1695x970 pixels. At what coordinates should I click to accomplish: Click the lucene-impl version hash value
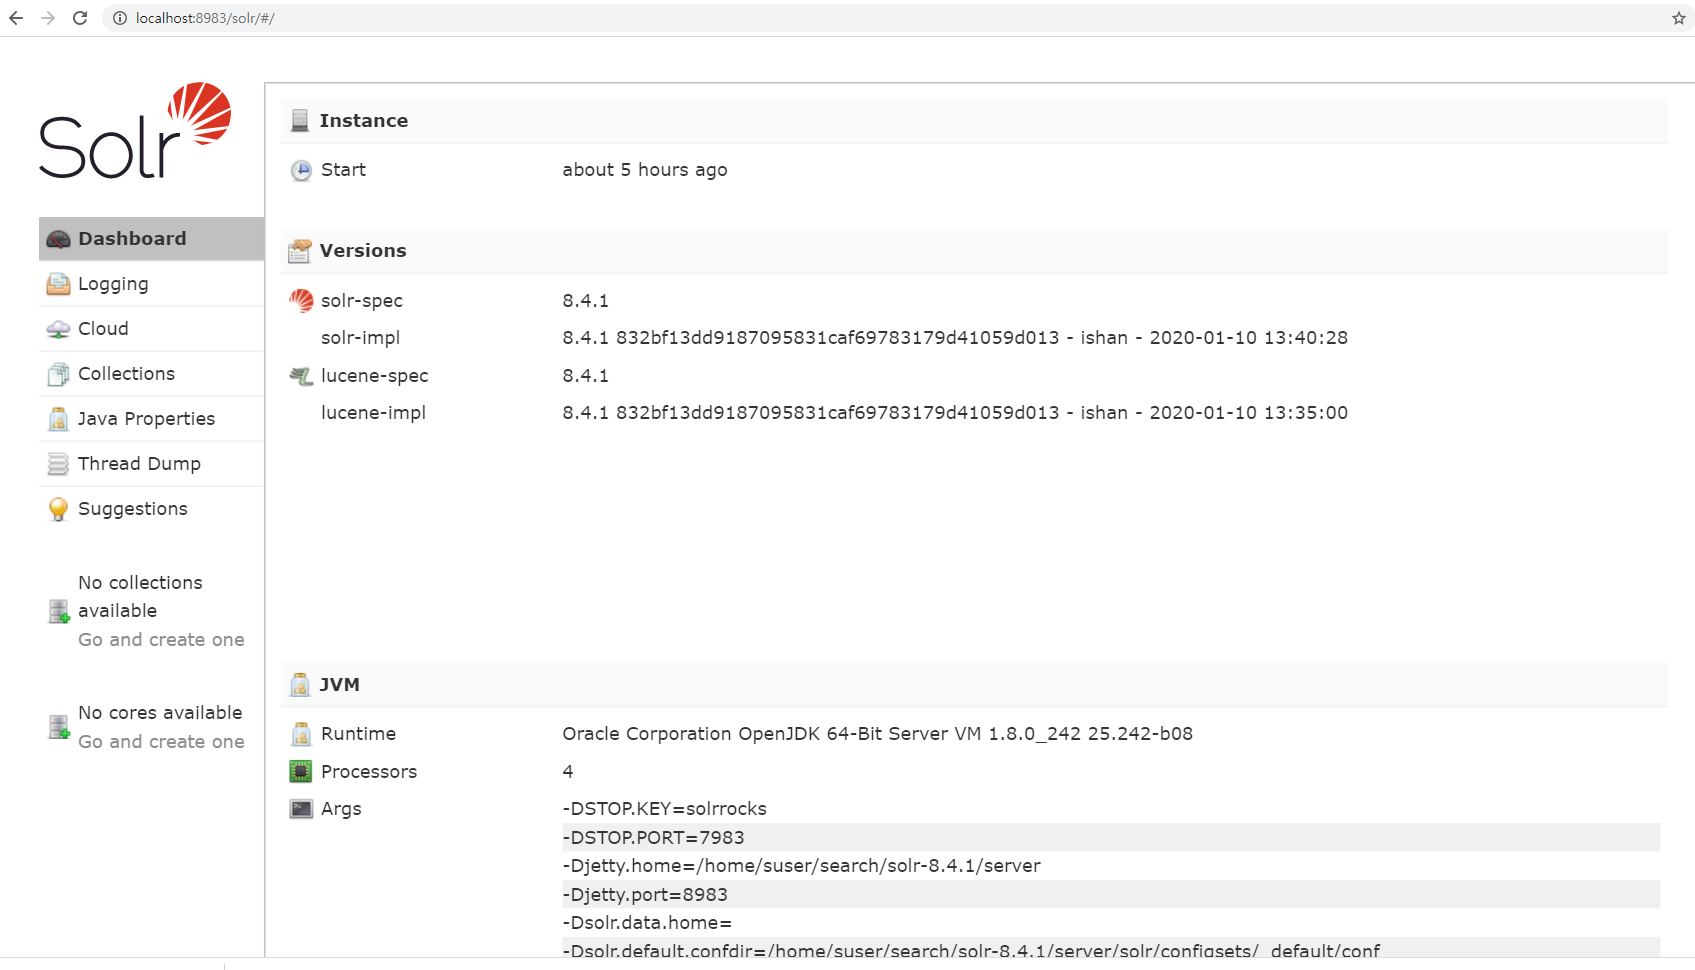tap(955, 413)
